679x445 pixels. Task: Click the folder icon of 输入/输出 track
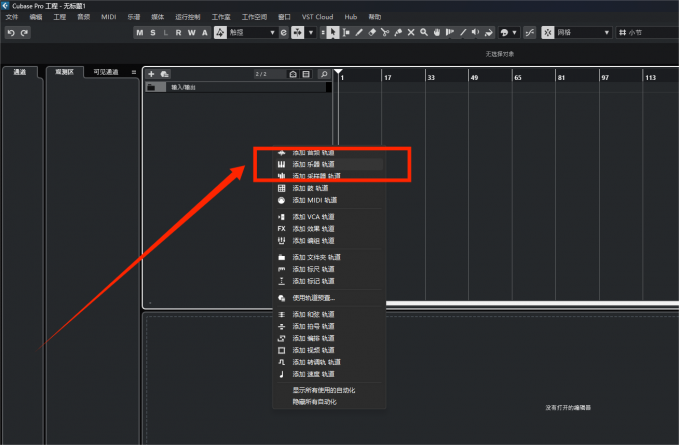point(151,87)
